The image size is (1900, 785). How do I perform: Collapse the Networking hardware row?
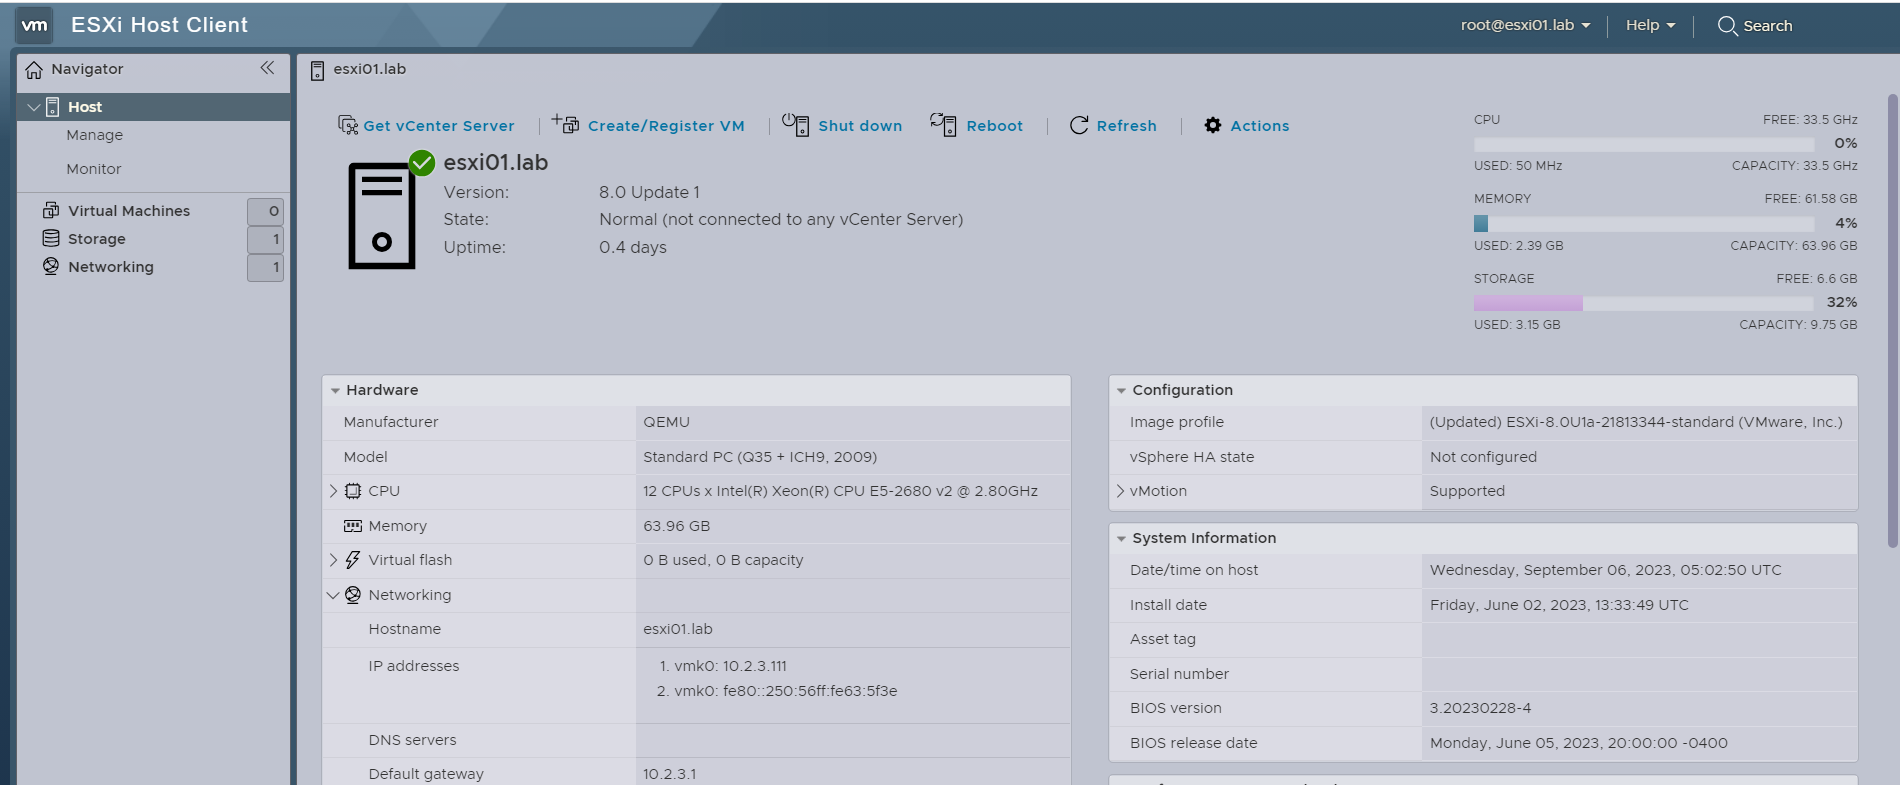[333, 595]
